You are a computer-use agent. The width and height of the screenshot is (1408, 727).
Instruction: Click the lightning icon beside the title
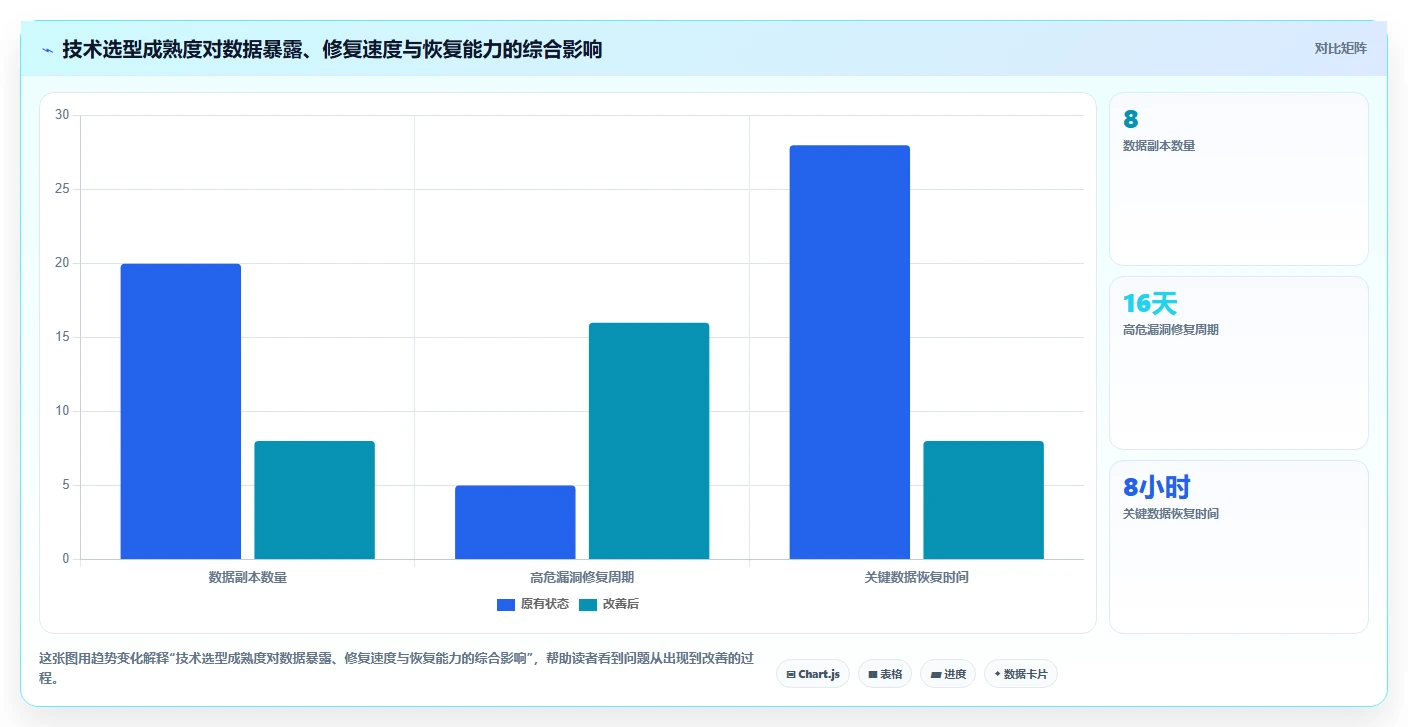pyautogui.click(x=47, y=50)
